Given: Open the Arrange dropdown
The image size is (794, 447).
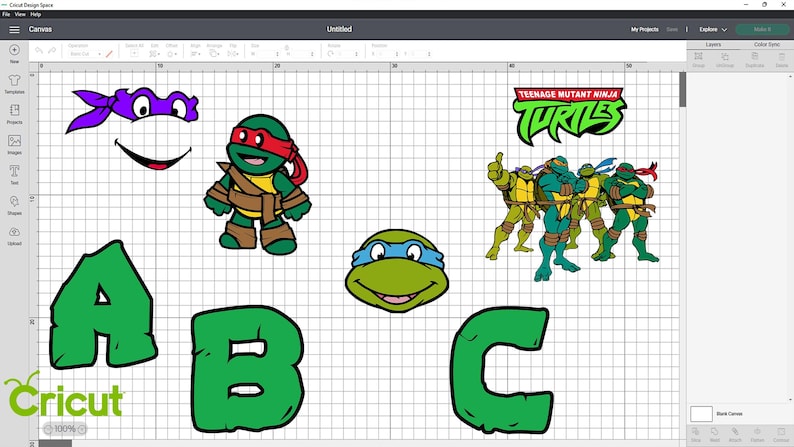Looking at the screenshot, I should click(x=214, y=53).
